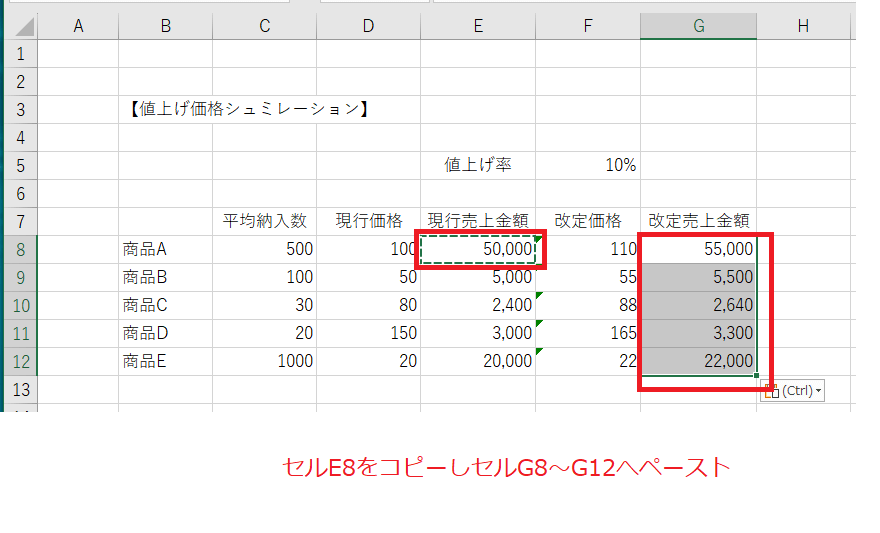Select row 13 header

pos(21,389)
